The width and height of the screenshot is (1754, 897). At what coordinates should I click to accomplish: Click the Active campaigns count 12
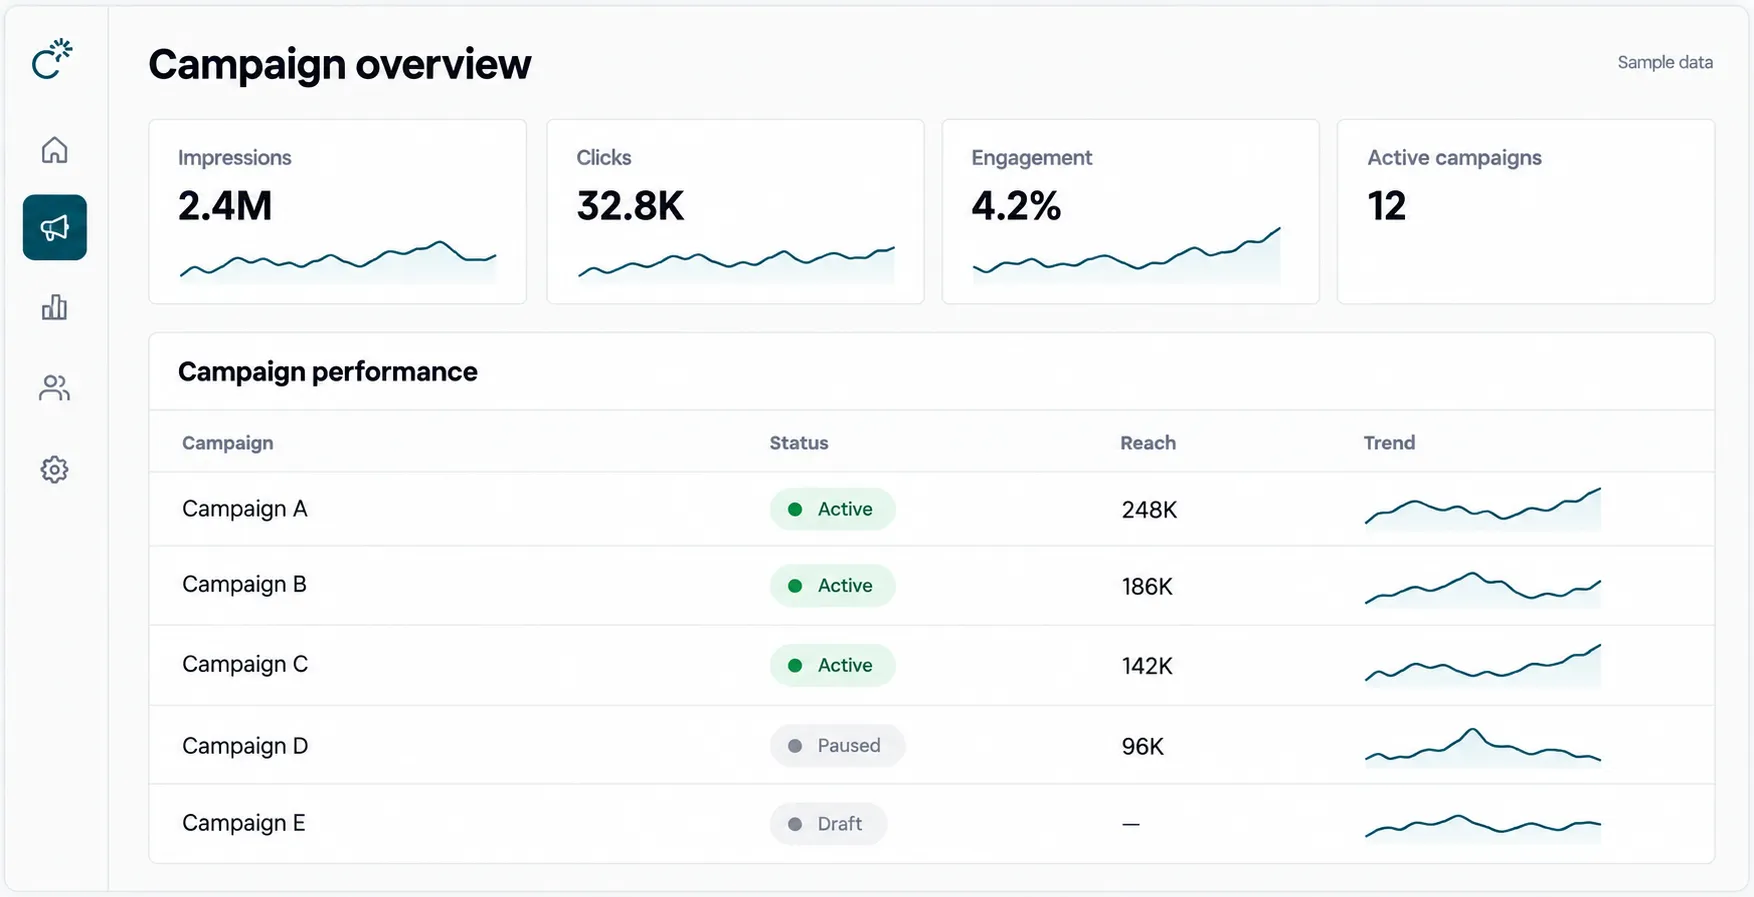click(x=1386, y=206)
